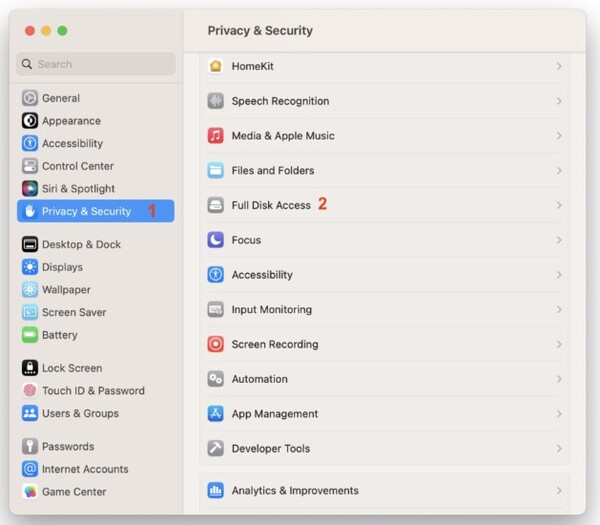Click the Focus moon icon

pos(215,240)
